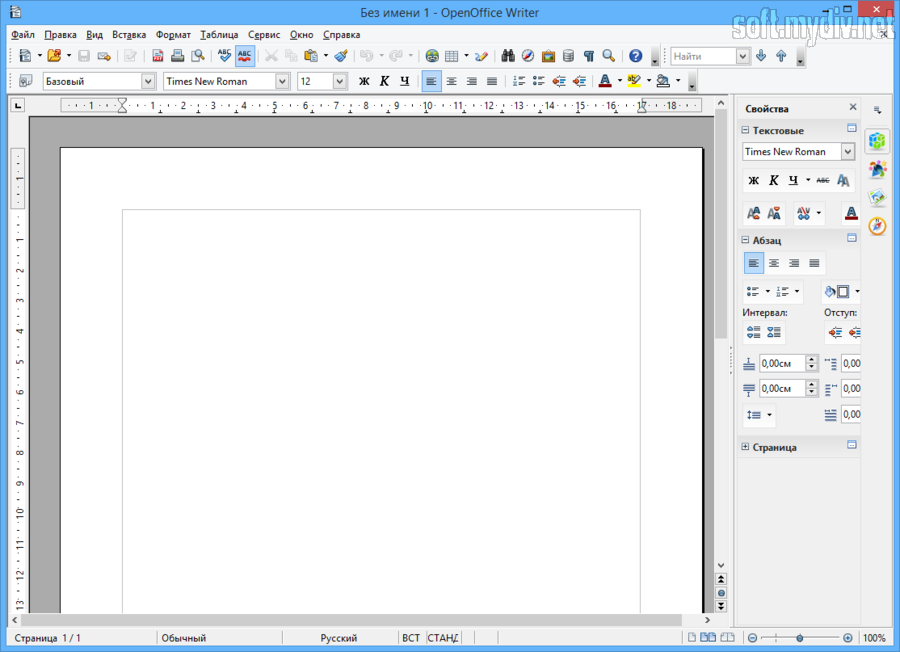The image size is (900, 652).
Task: Toggle bold Ж in the formatting toolbar
Action: pos(364,81)
